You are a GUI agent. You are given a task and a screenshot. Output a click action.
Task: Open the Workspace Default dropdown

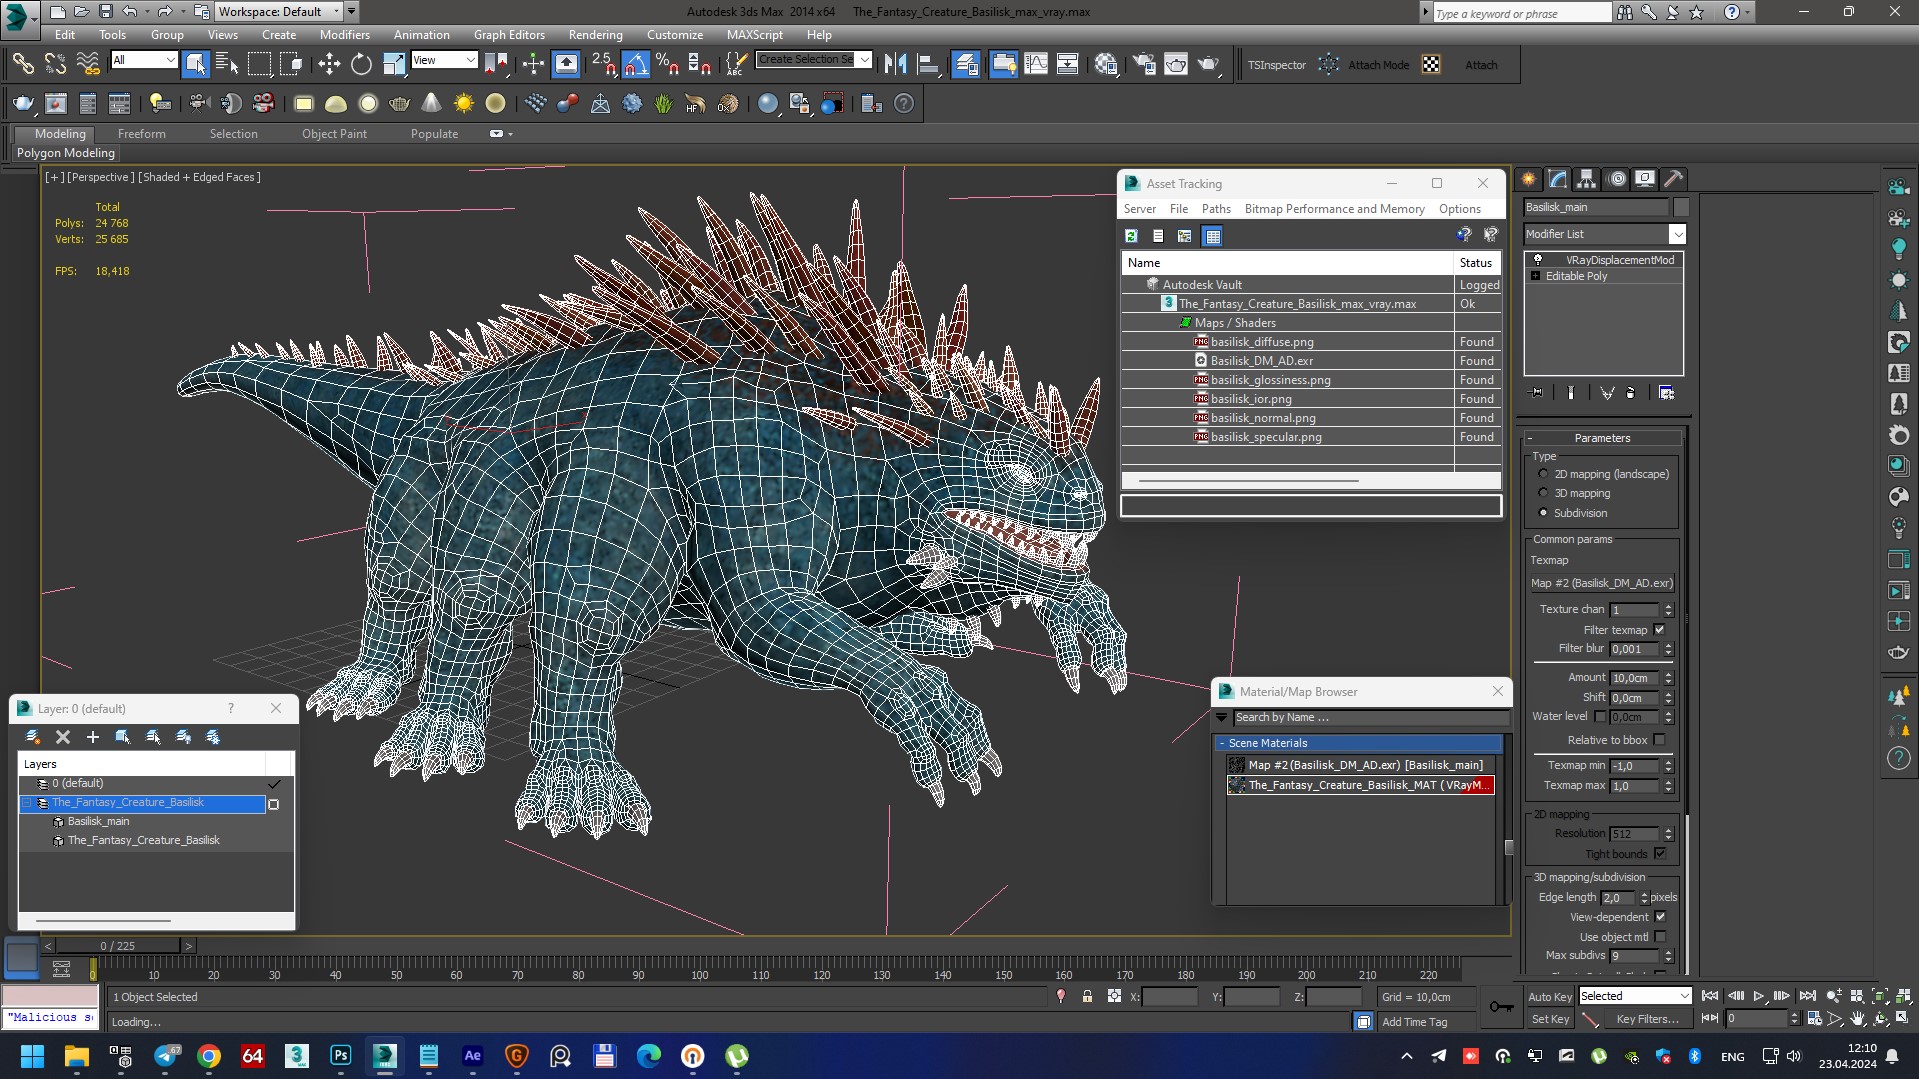[279, 11]
